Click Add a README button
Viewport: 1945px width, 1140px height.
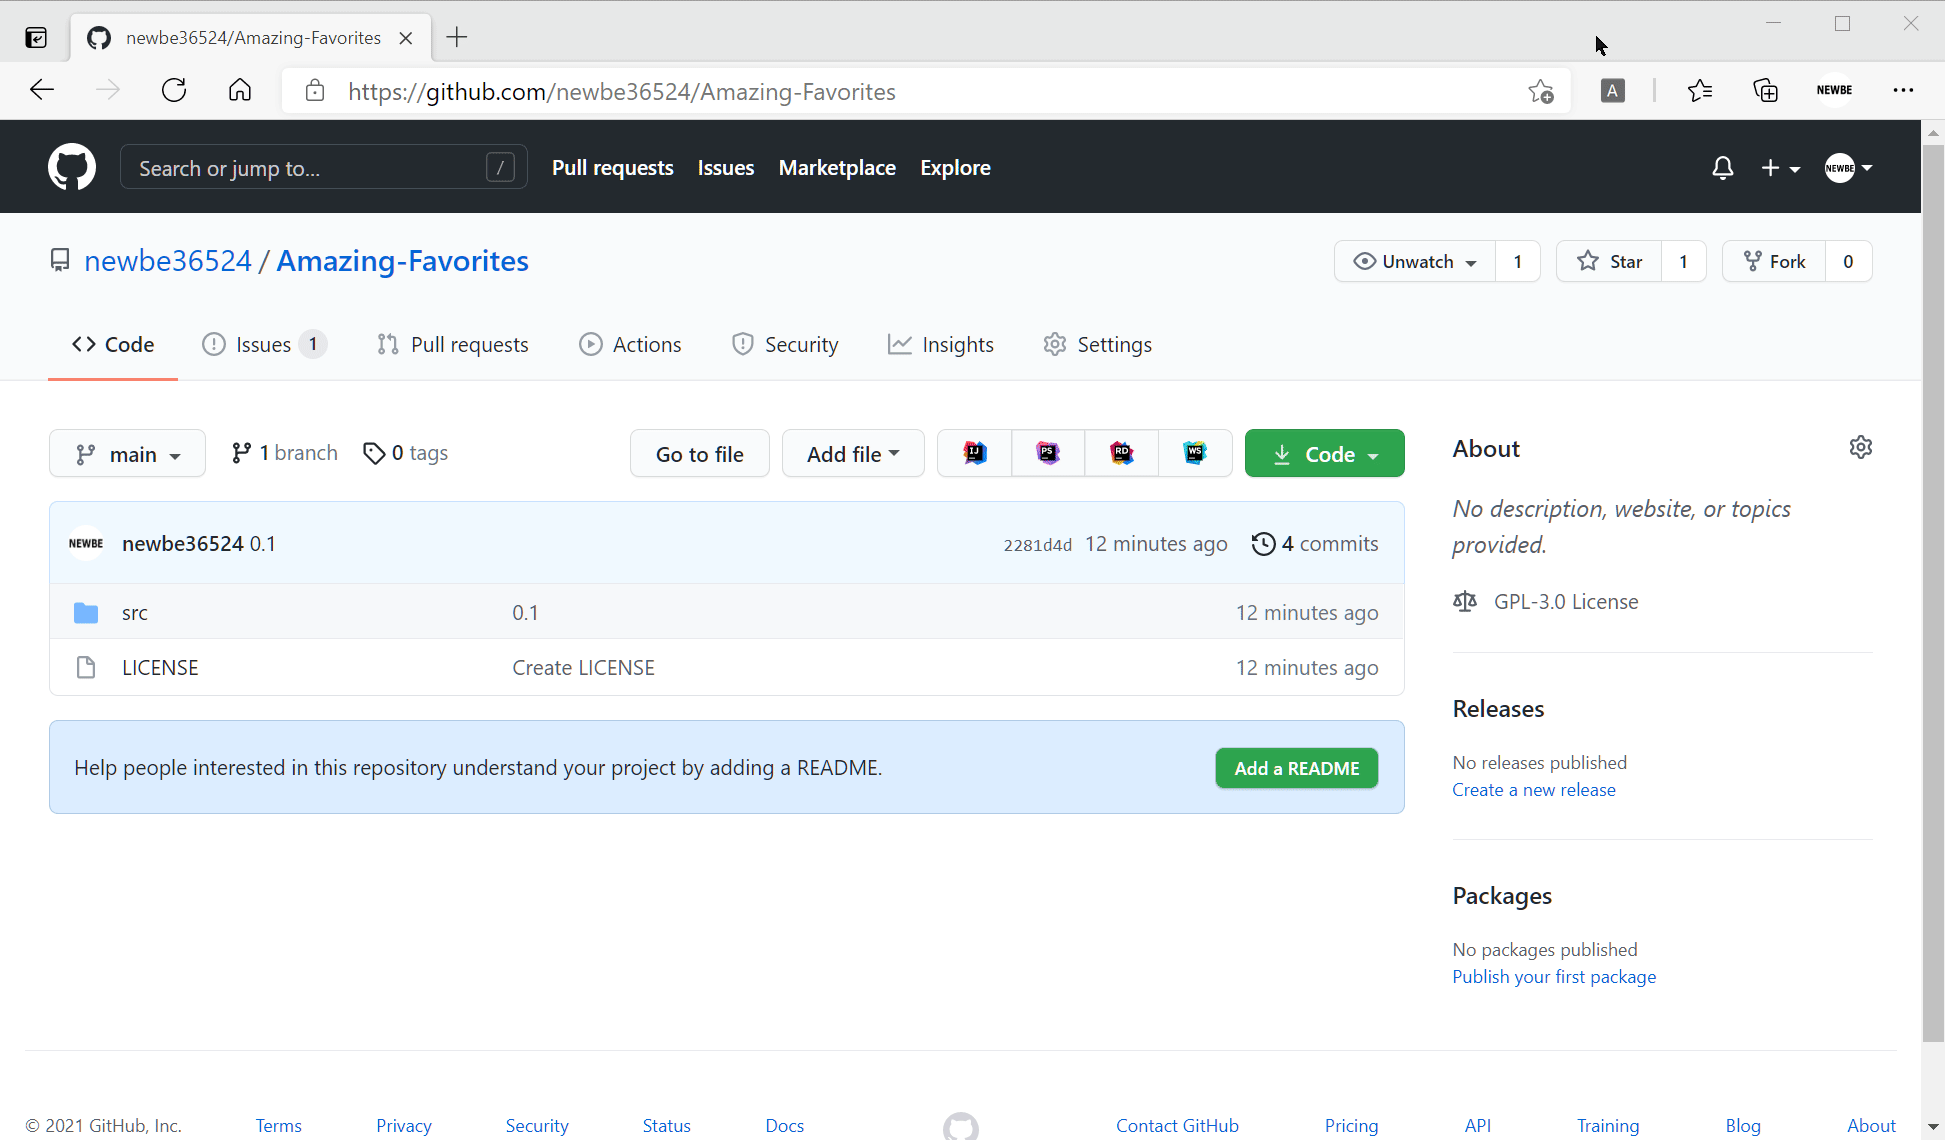[x=1294, y=767]
